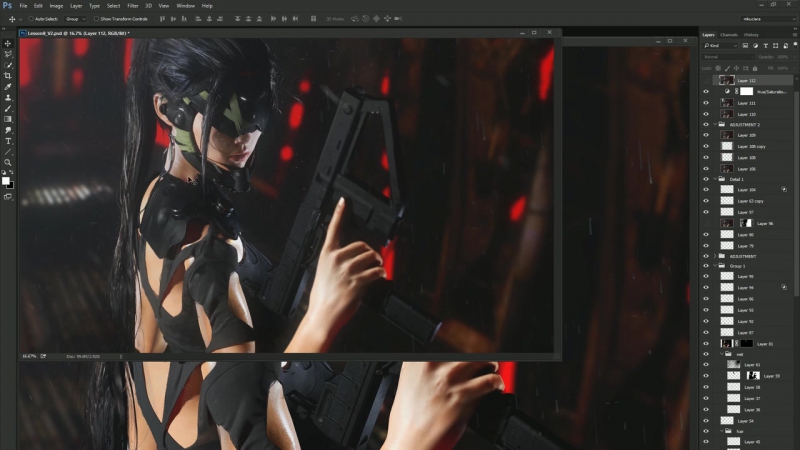Screen dimensions: 800x450
Task: Click lock image pixels brush icon
Action: (x=727, y=68)
